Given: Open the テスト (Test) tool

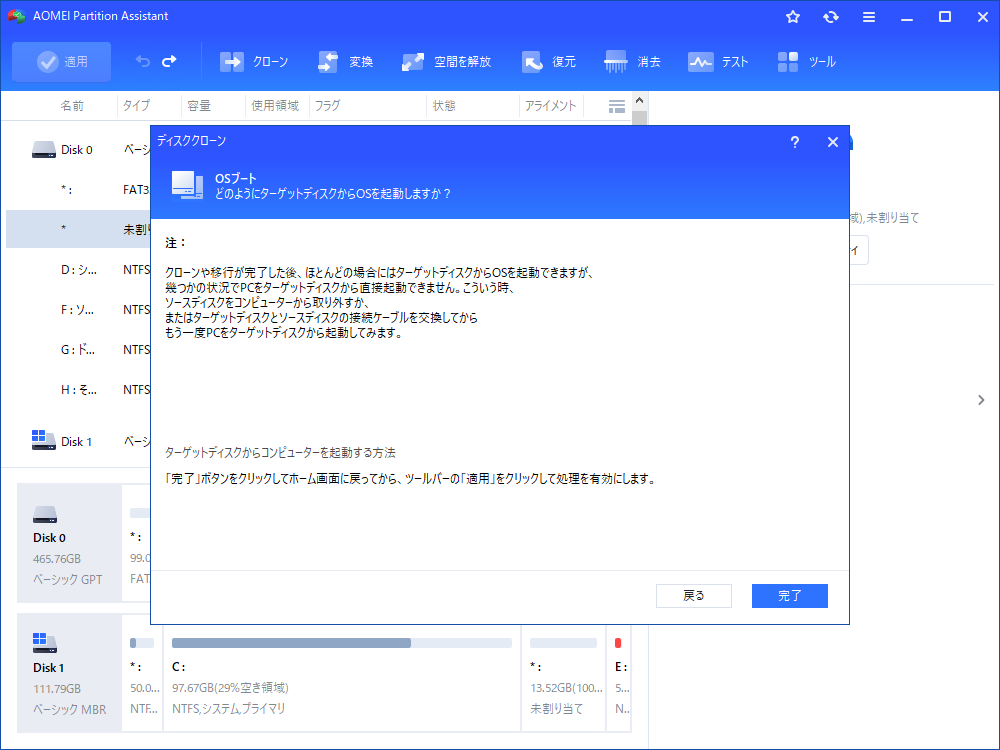Looking at the screenshot, I should tap(718, 62).
